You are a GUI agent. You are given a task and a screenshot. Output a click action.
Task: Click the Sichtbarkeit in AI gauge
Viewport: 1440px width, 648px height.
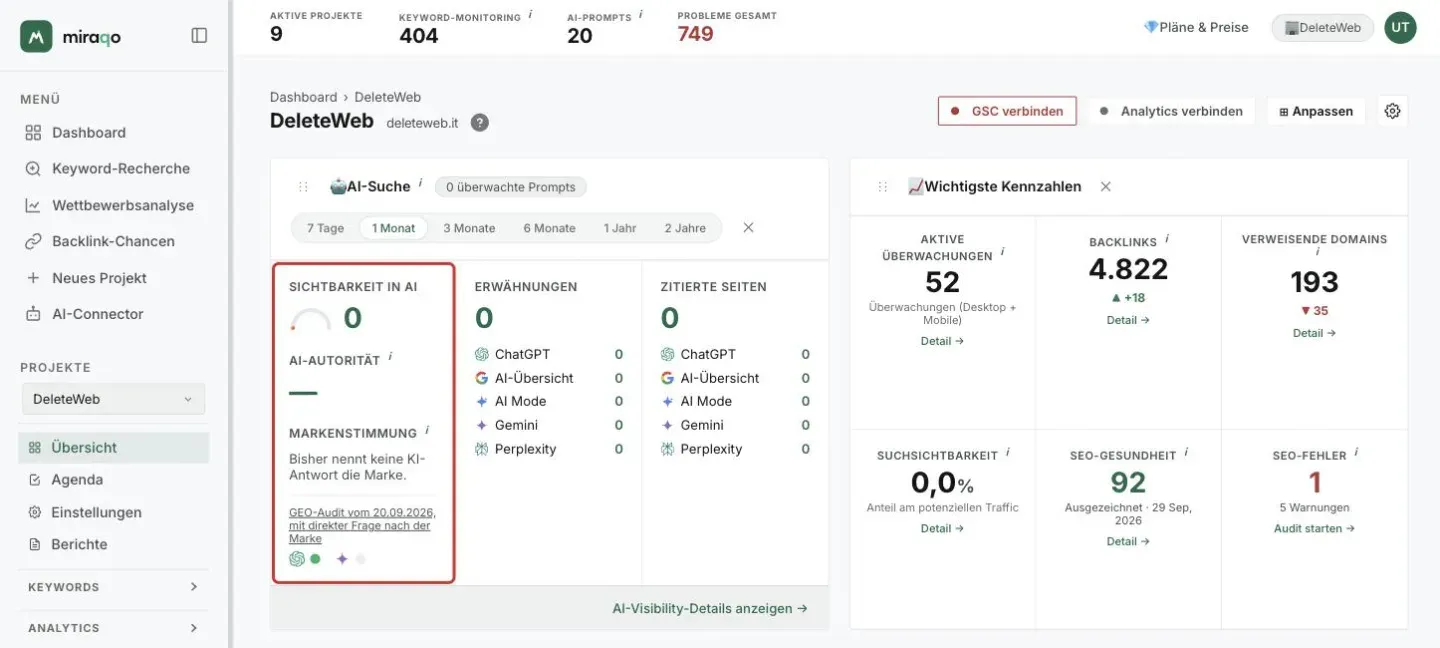pos(310,320)
